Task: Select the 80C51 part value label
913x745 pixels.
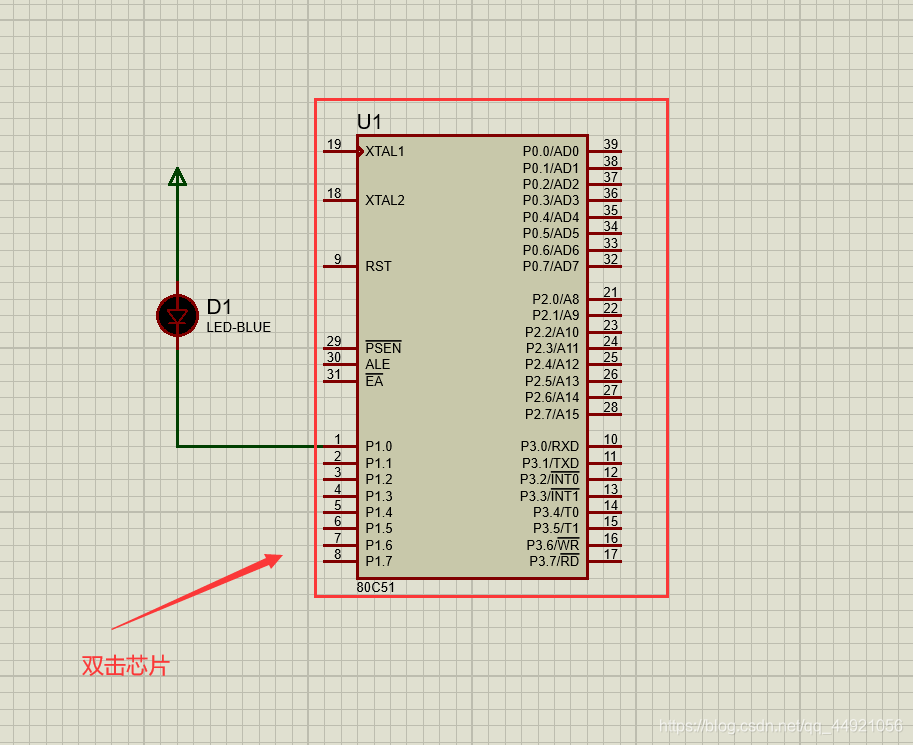Action: click(x=376, y=587)
